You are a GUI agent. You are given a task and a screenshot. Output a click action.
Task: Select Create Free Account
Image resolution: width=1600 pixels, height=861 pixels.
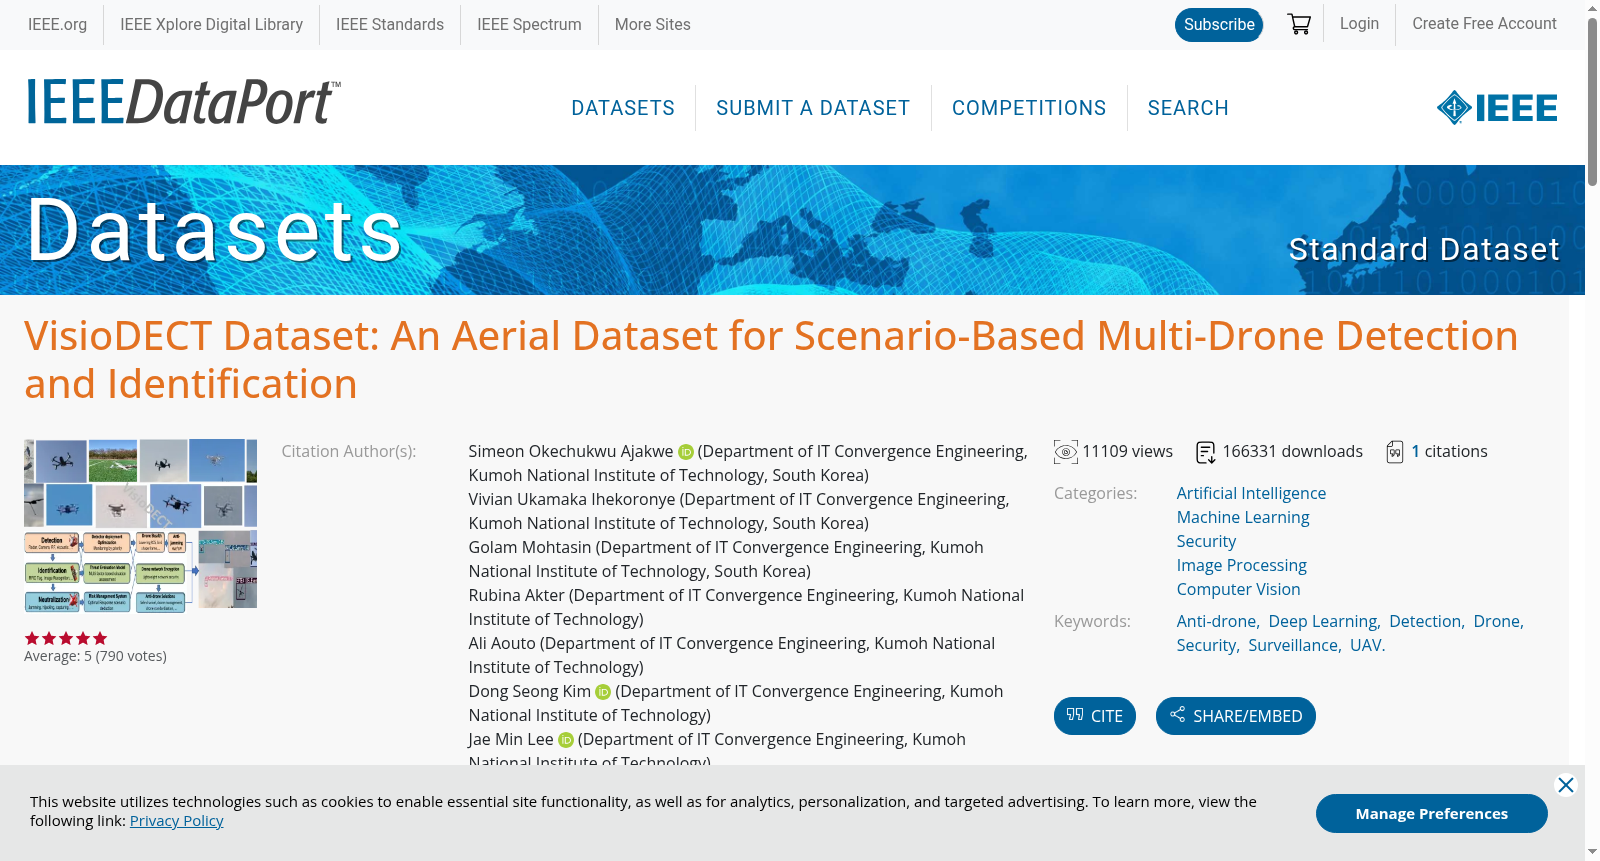click(x=1484, y=23)
